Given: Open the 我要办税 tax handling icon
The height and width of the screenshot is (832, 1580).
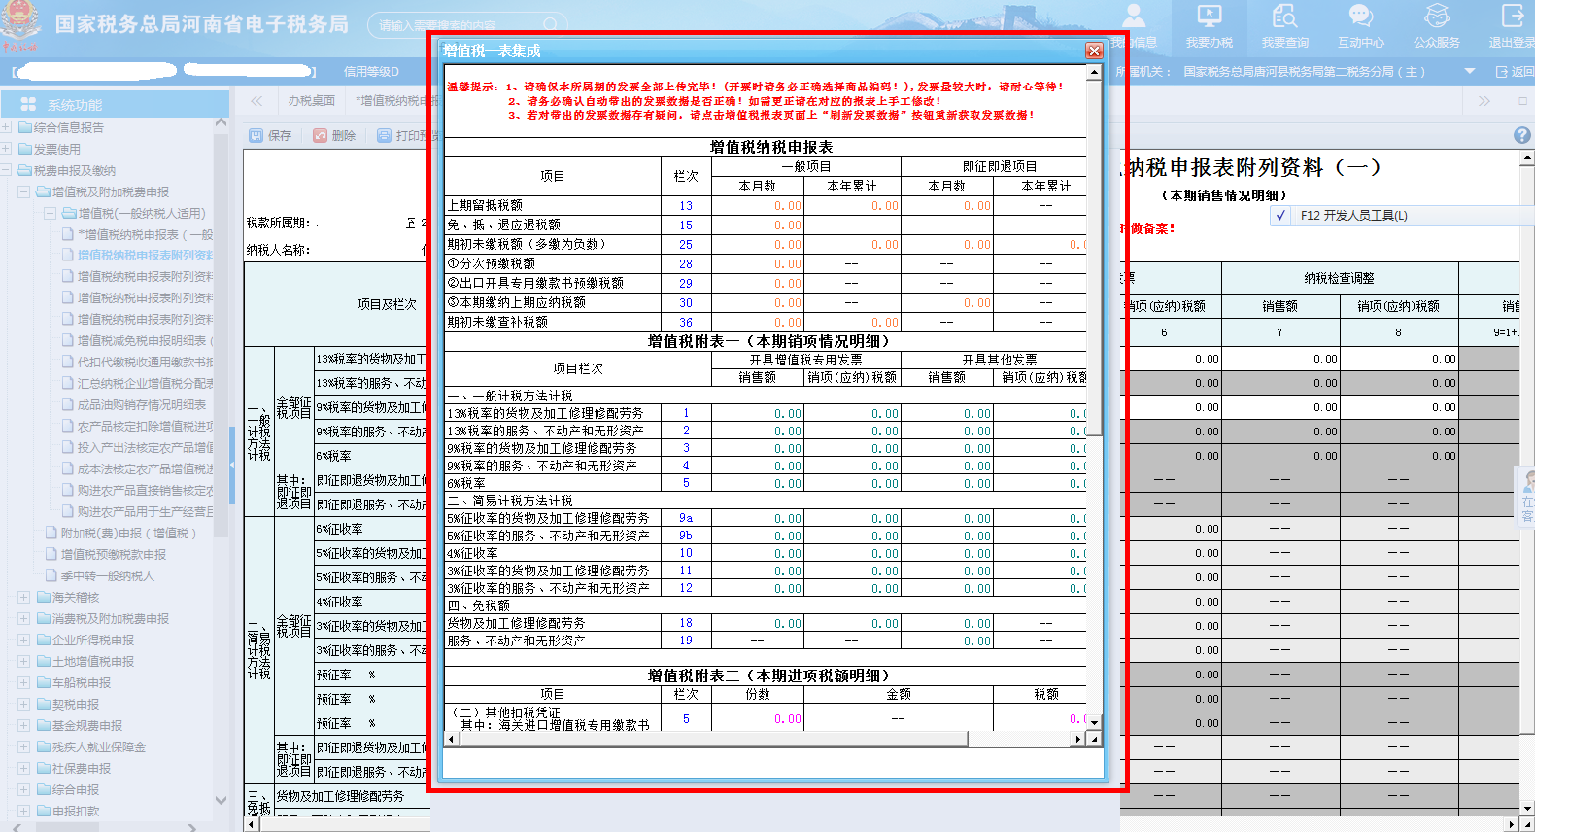Looking at the screenshot, I should [x=1209, y=25].
